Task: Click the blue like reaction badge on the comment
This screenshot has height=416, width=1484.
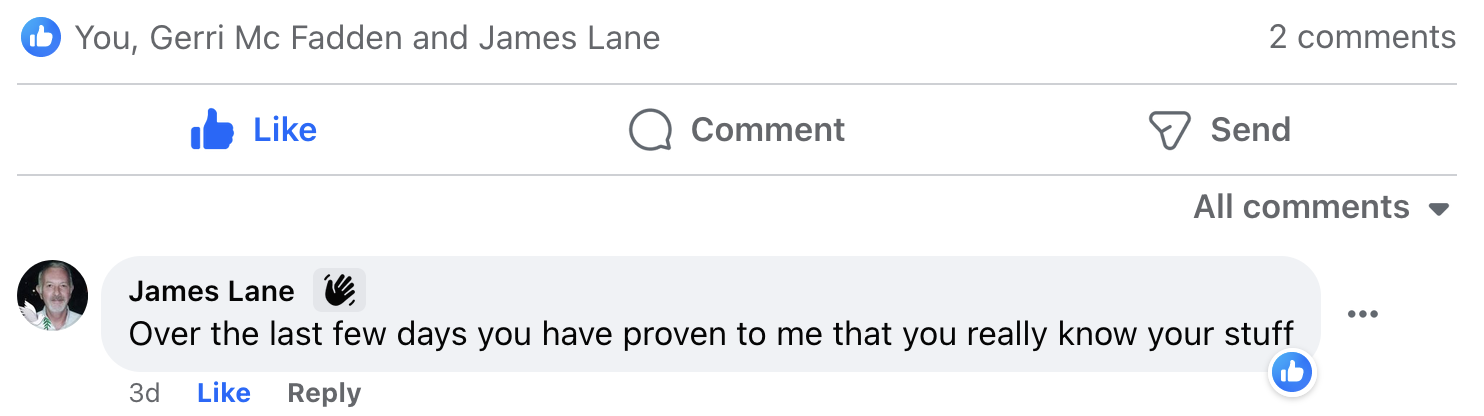Action: [1292, 373]
